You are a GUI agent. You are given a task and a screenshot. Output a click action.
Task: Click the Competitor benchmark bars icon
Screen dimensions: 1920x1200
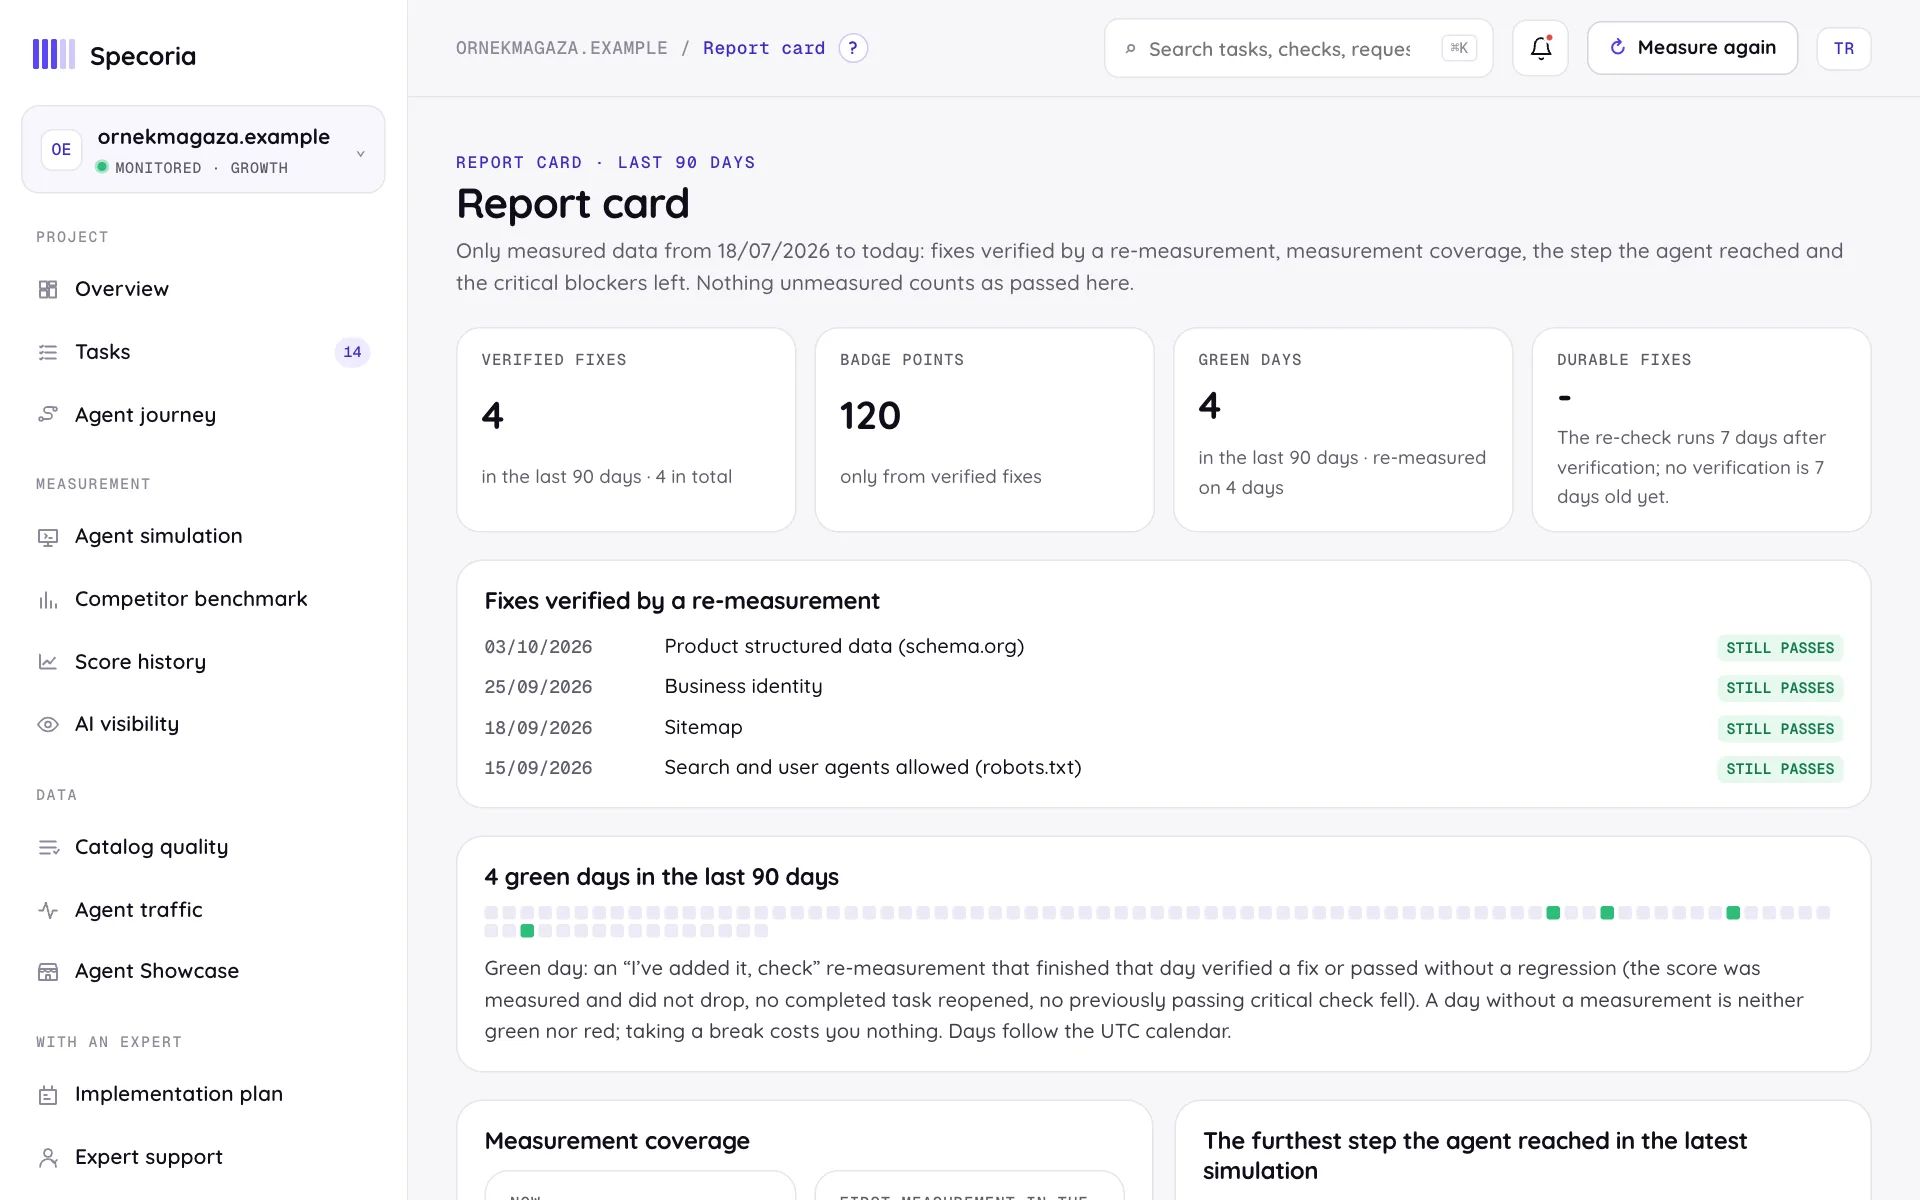48,600
